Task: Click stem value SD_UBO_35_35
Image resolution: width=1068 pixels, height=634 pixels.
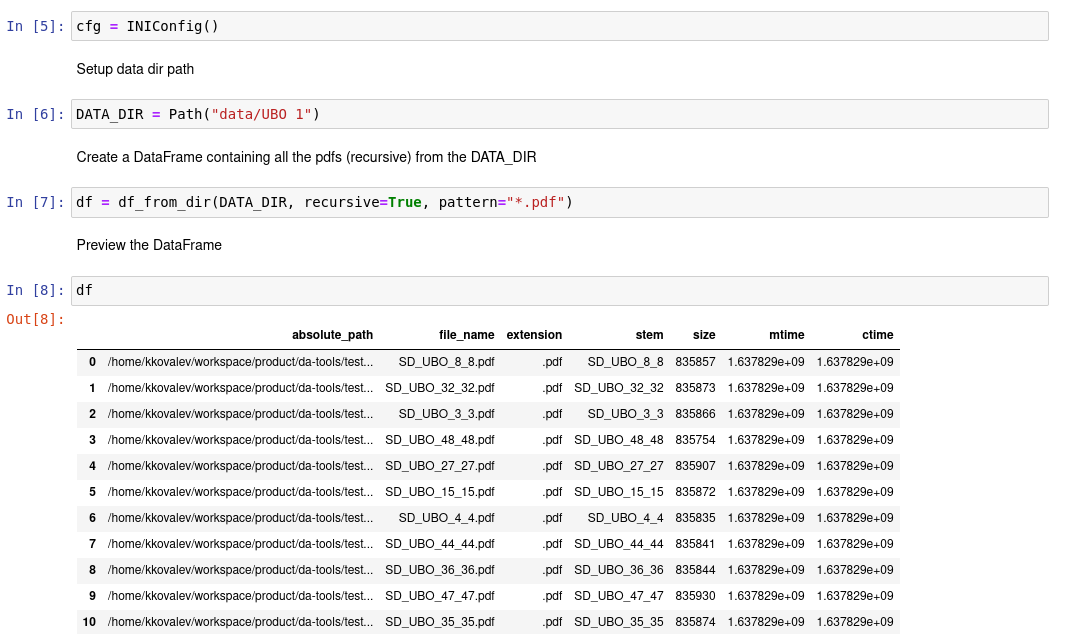Action: pyautogui.click(x=618, y=622)
